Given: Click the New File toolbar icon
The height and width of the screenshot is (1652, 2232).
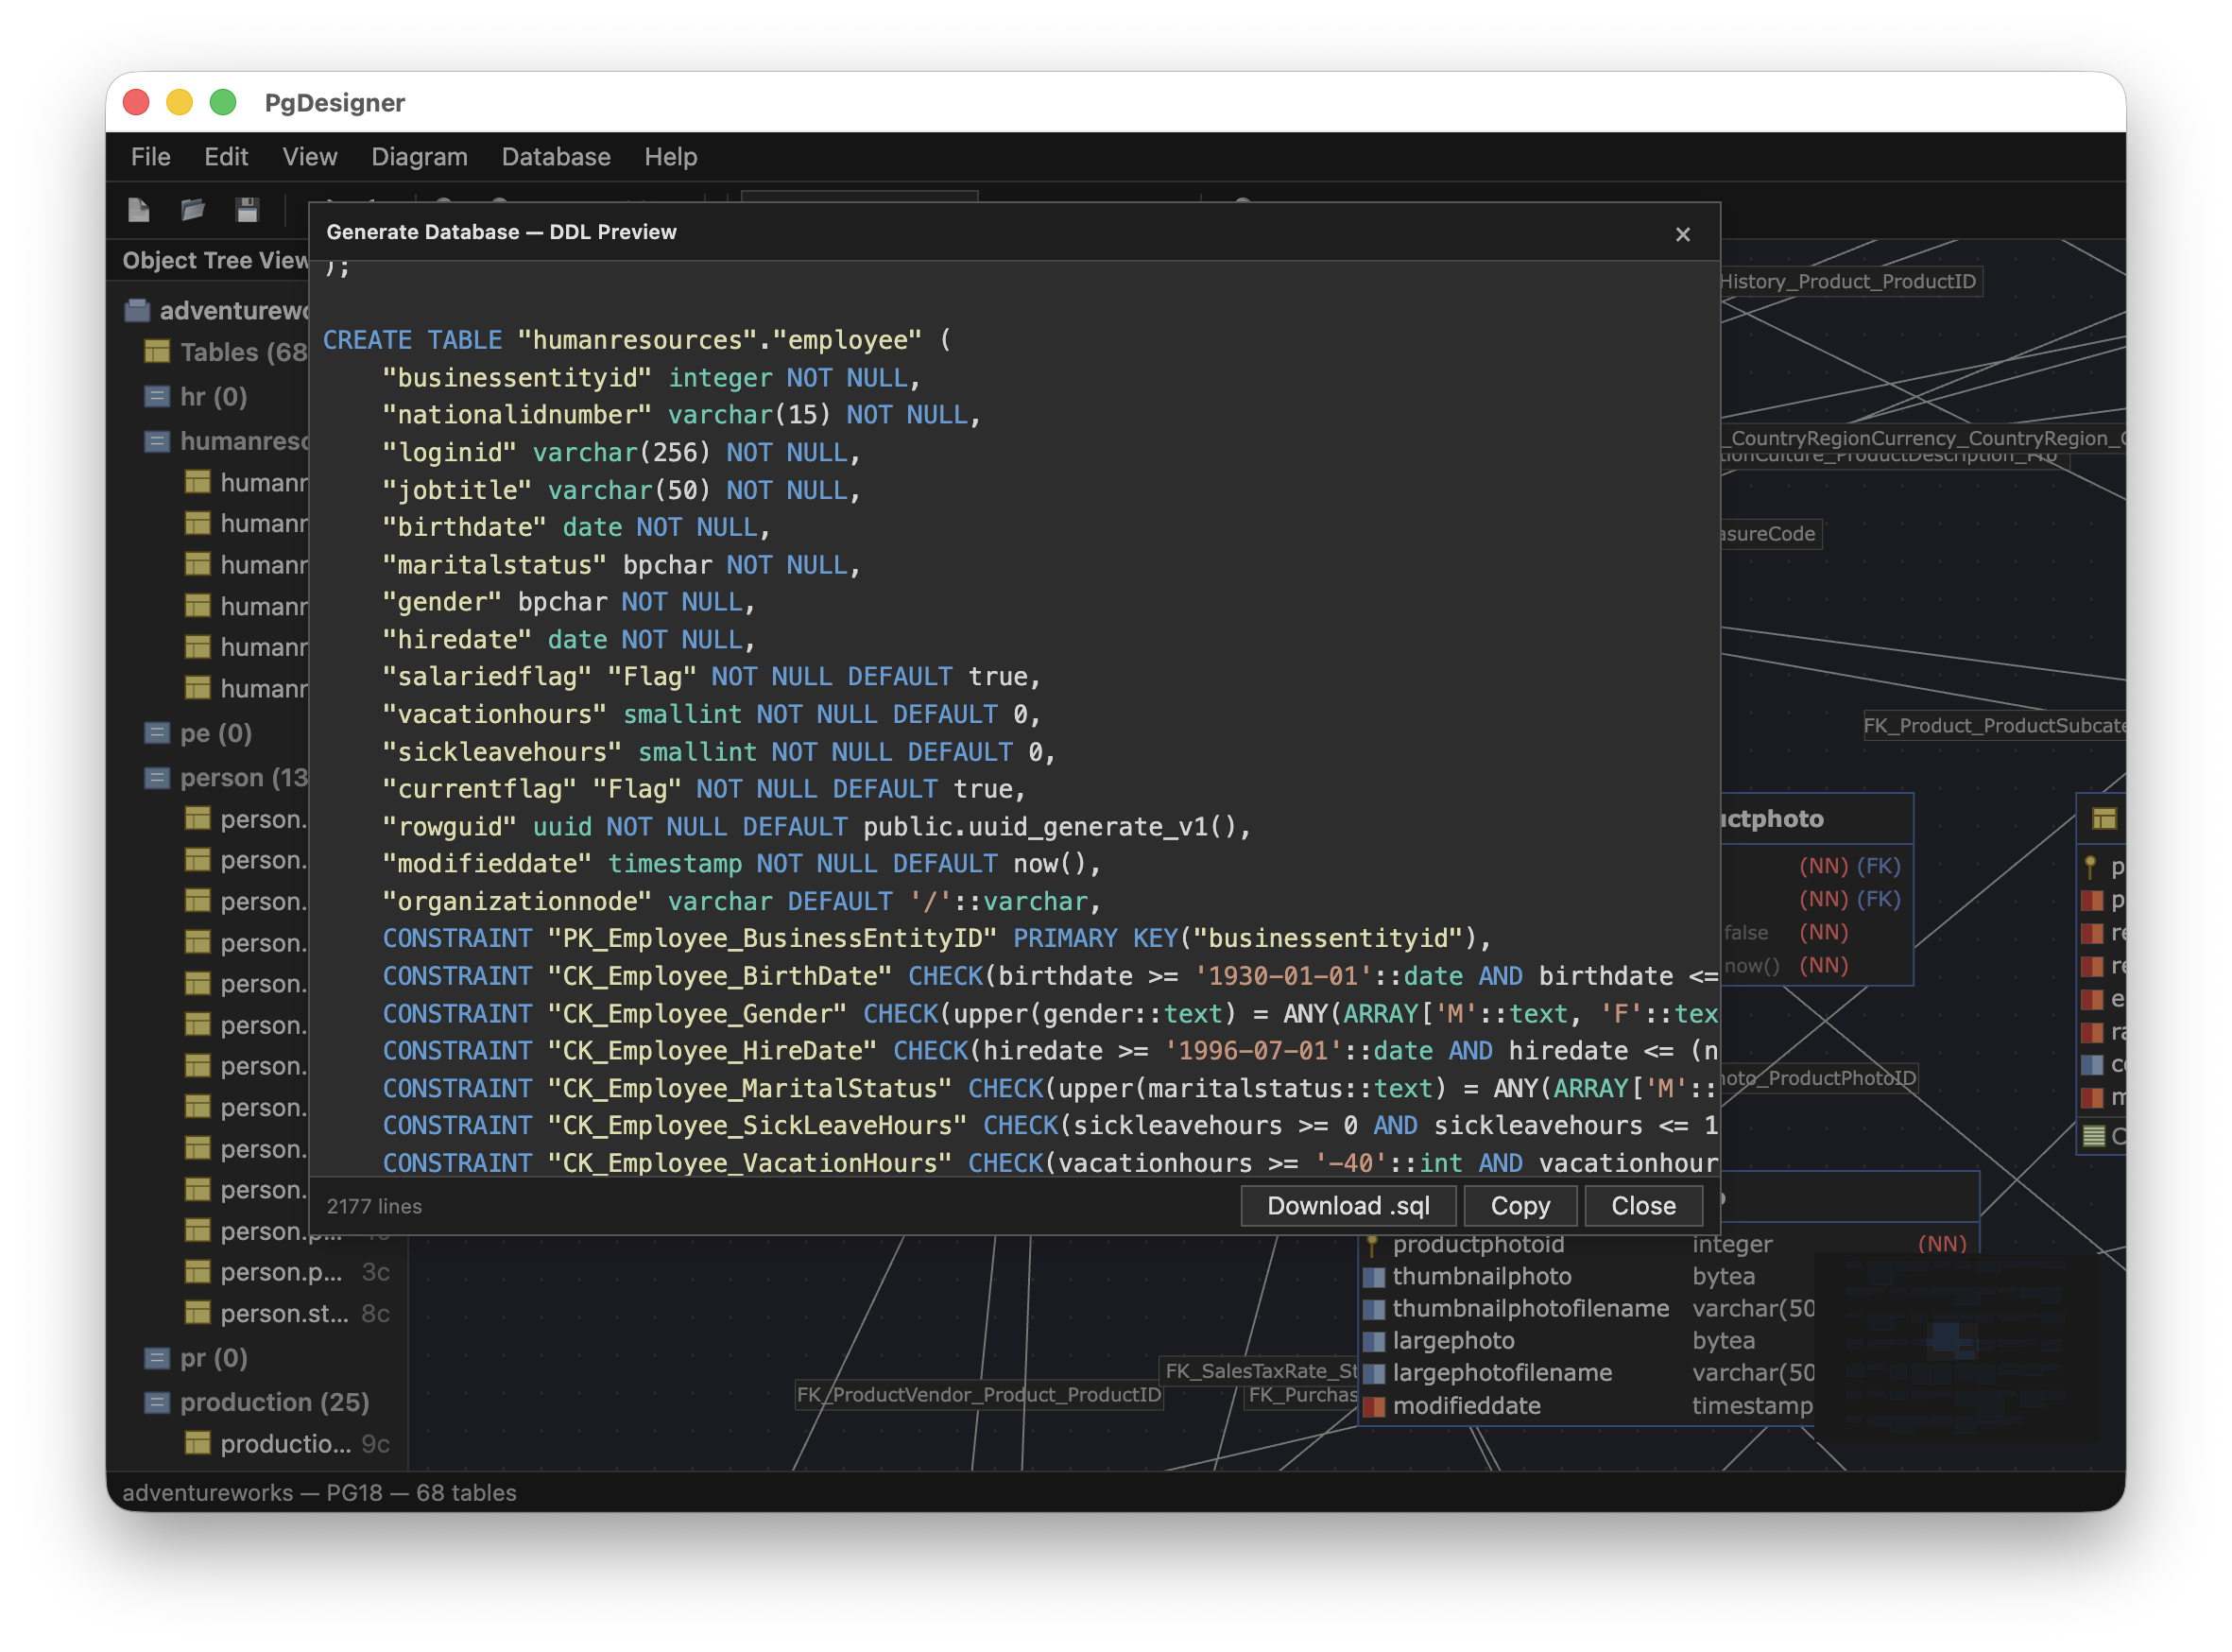Looking at the screenshot, I should (x=139, y=210).
